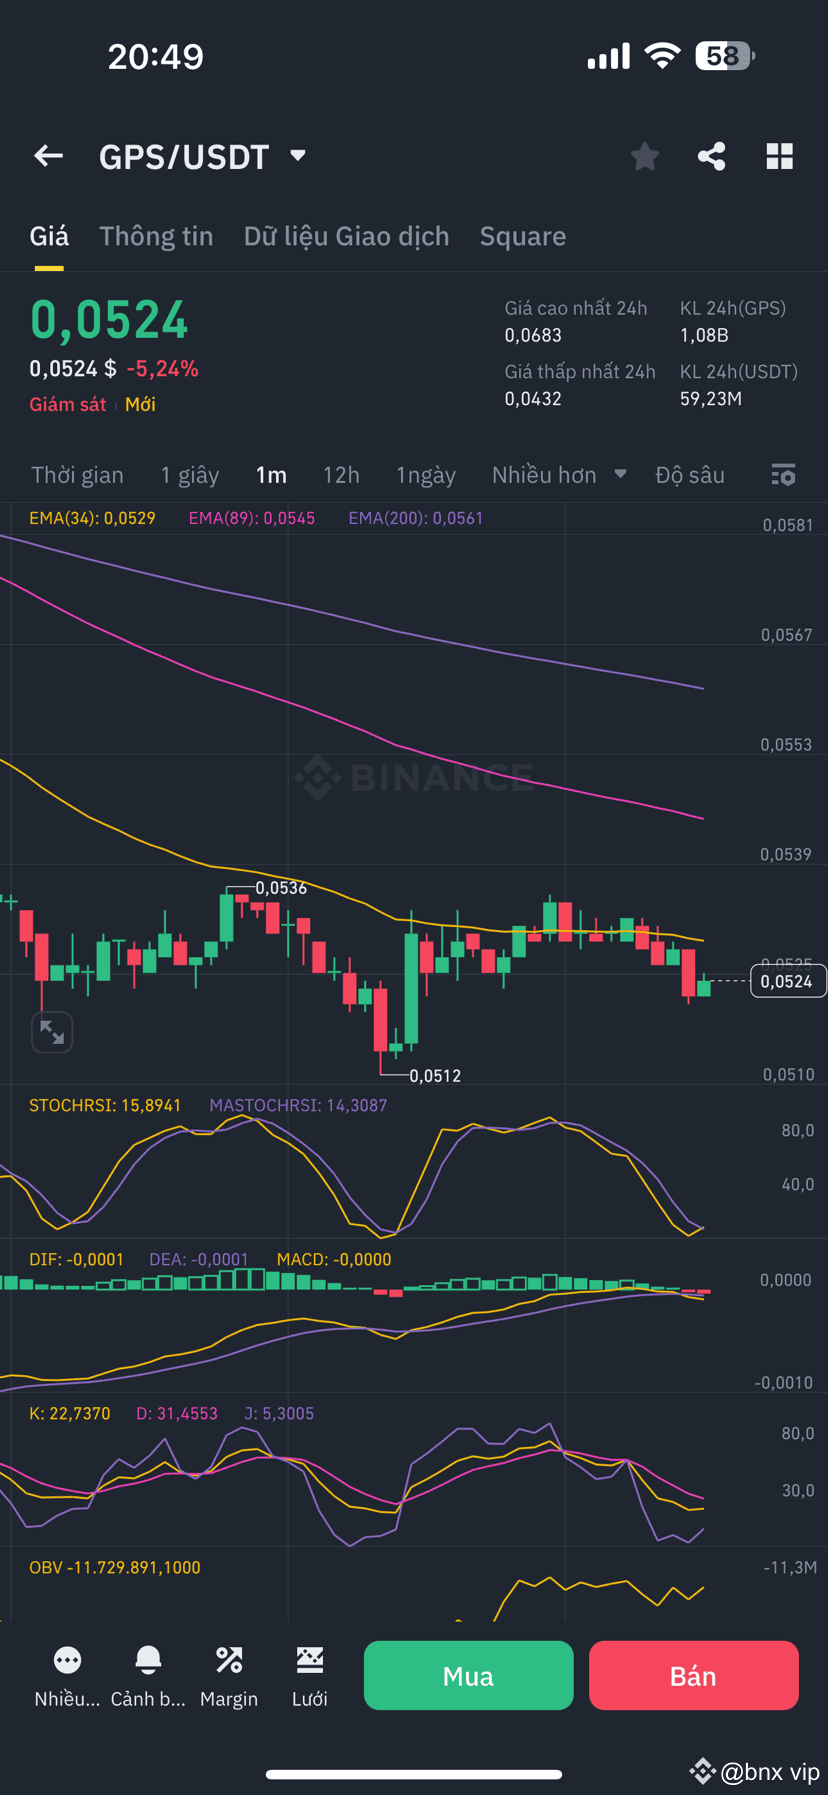Tap the D: 31,4553 label
This screenshot has width=828, height=1795.
tap(177, 1413)
